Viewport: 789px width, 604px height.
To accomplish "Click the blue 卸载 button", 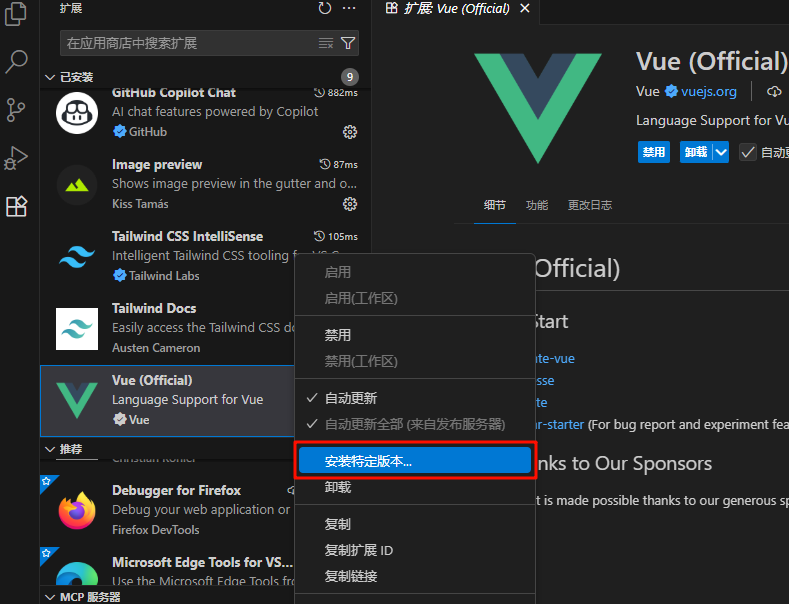I will pos(696,152).
